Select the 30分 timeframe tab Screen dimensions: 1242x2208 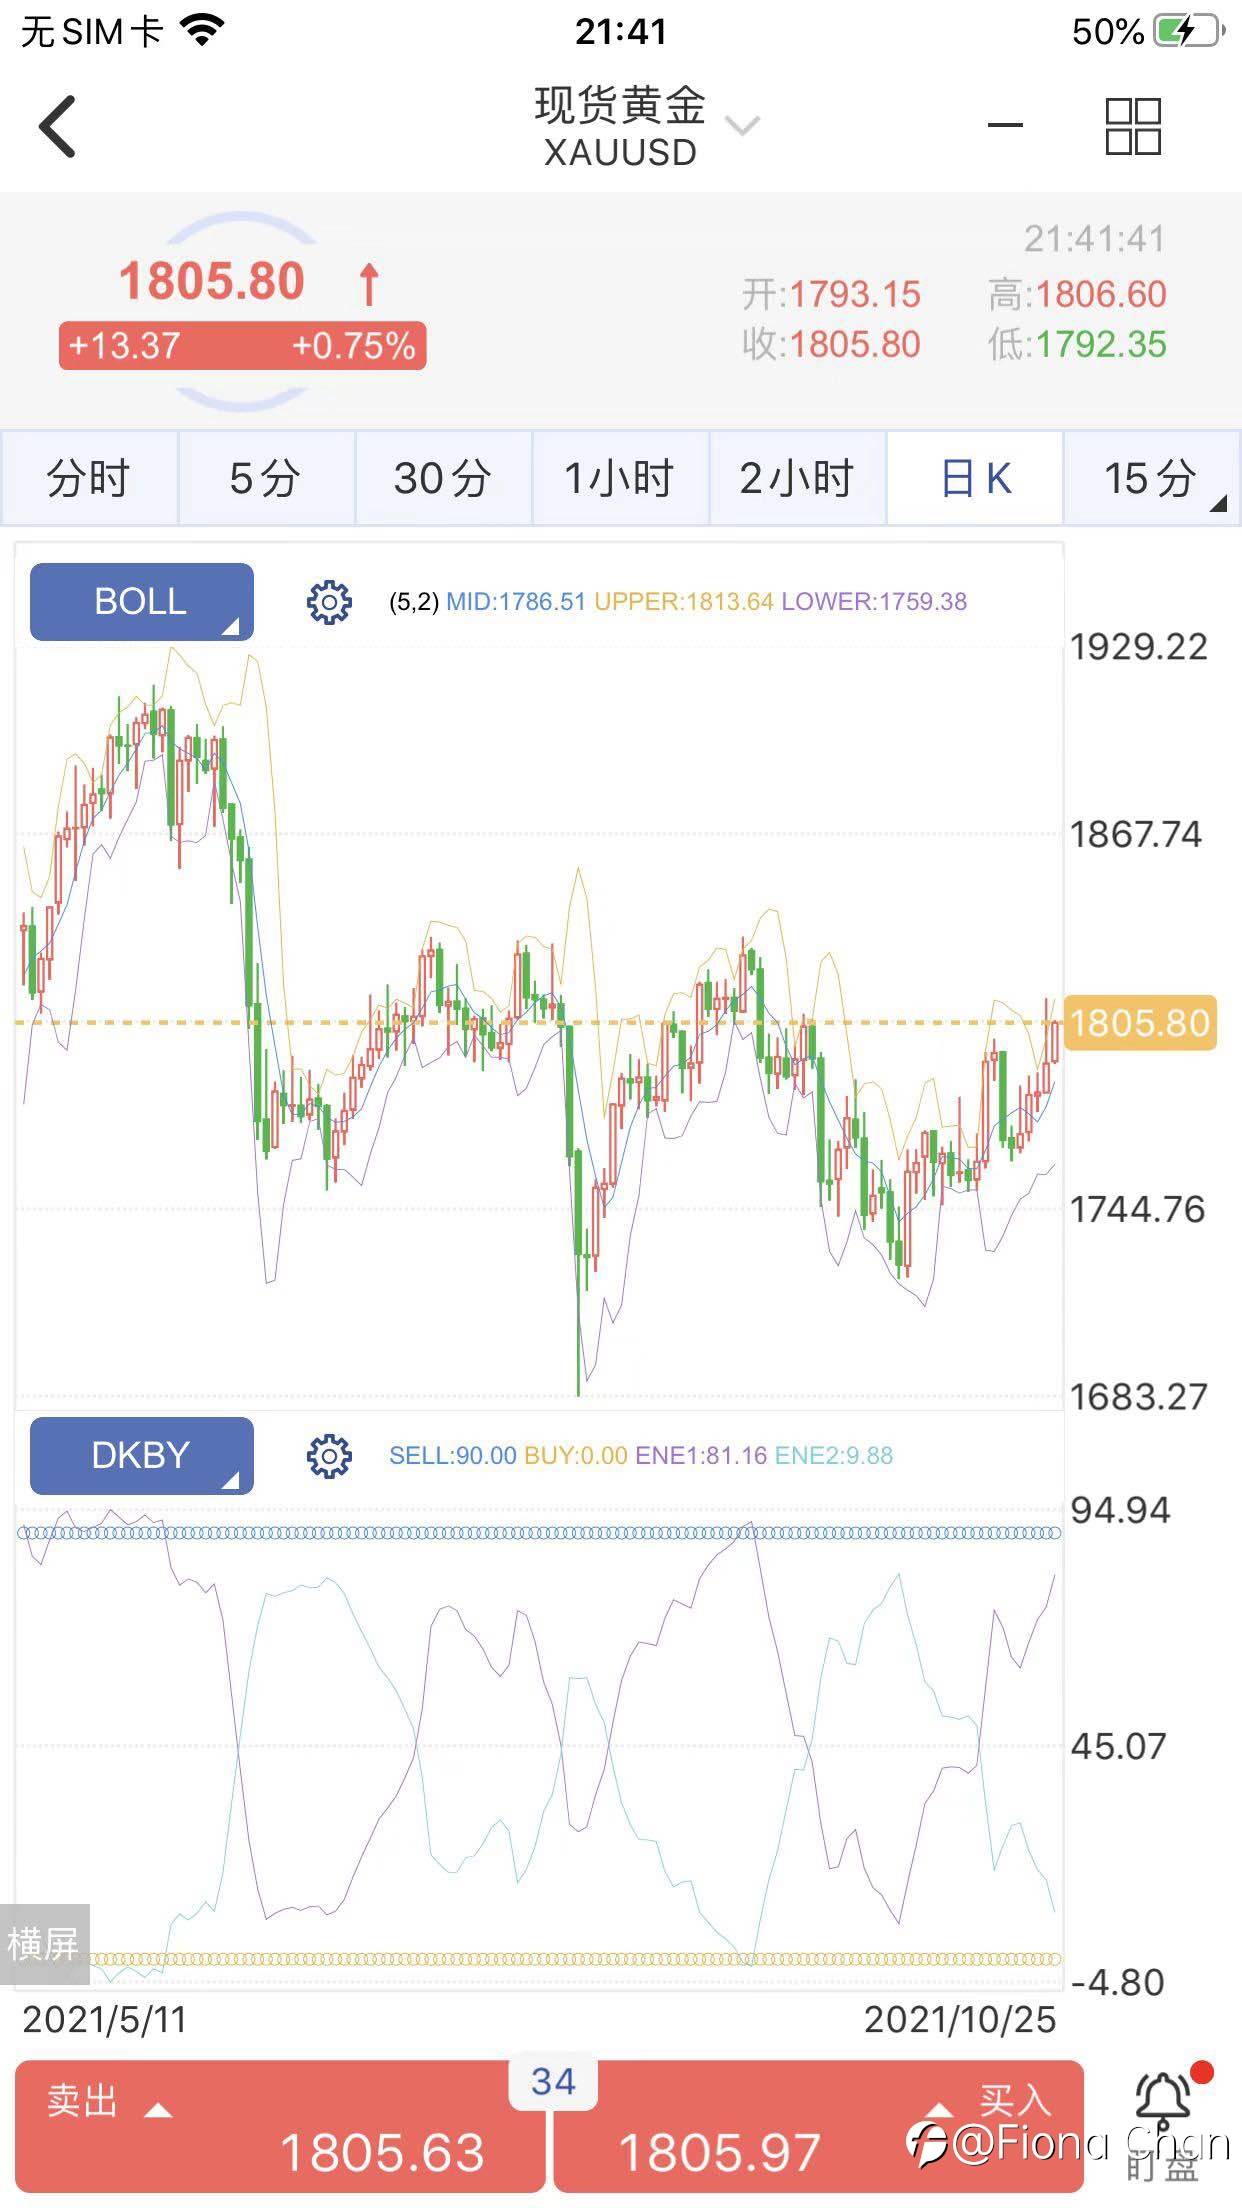pos(443,479)
